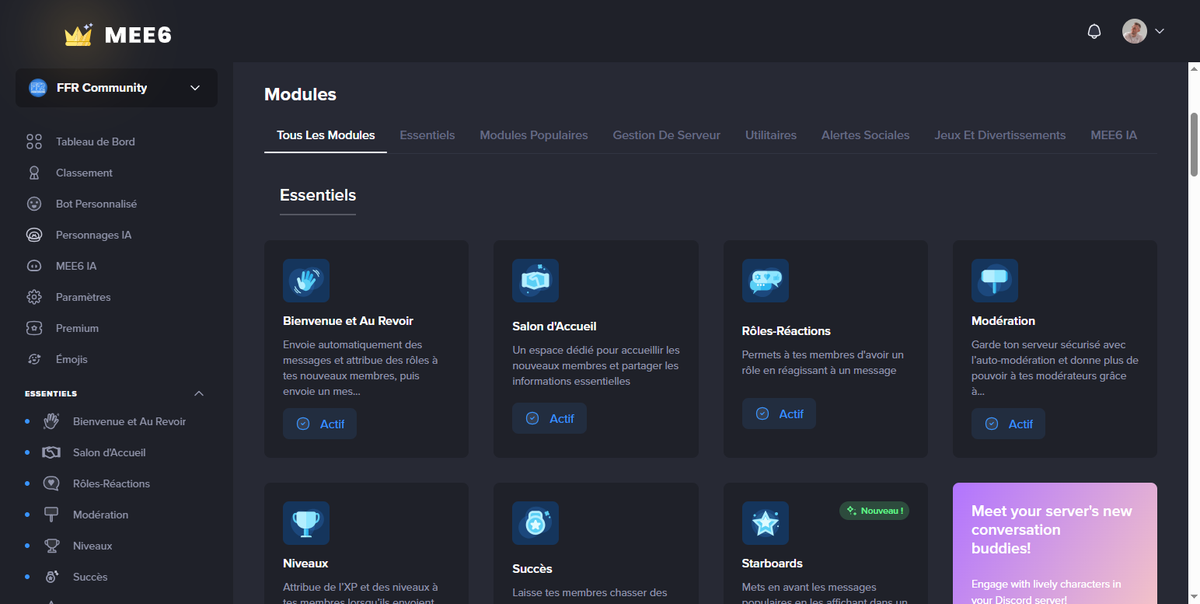
Task: Open Paramètres in sidebar
Action: click(x=83, y=297)
